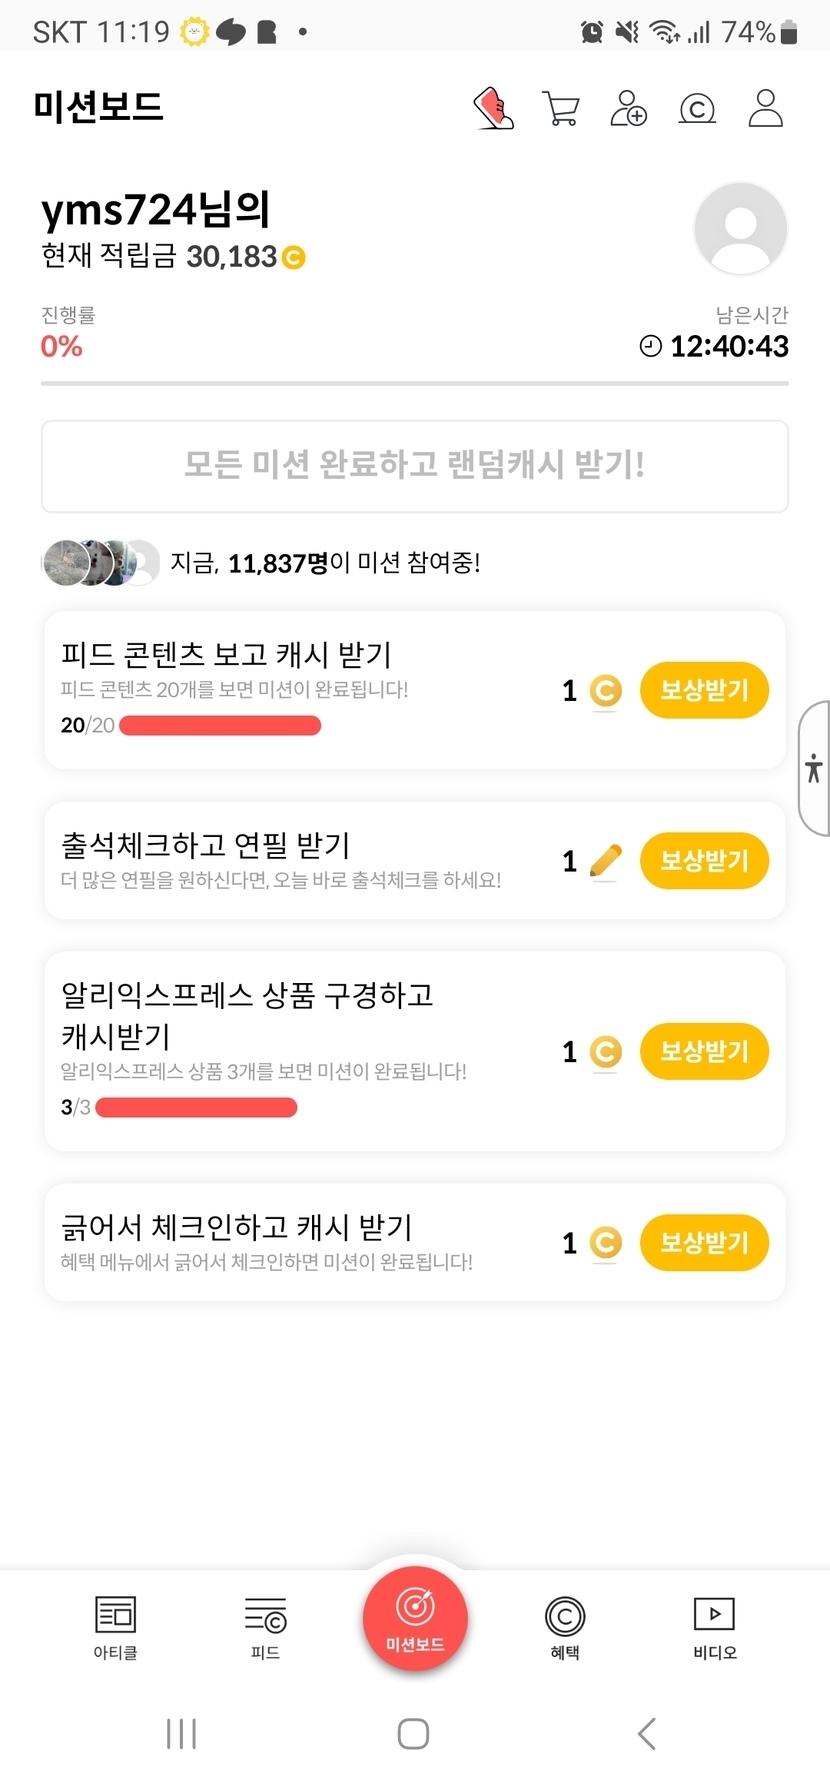Open the sneaker step-counter icon
Screen dimensions: 830x1780
pyautogui.click(x=493, y=108)
